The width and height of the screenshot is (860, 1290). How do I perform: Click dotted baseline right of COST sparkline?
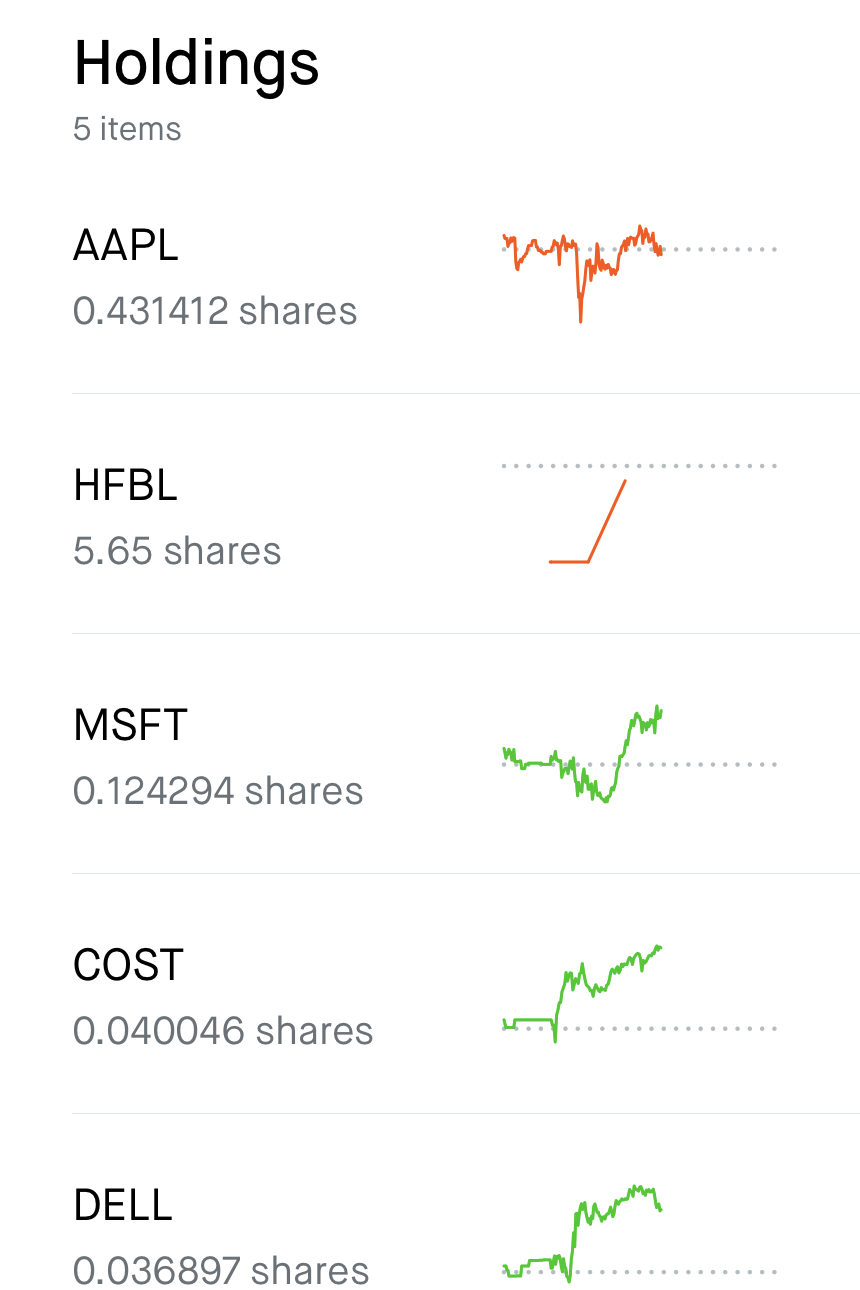click(x=720, y=1029)
